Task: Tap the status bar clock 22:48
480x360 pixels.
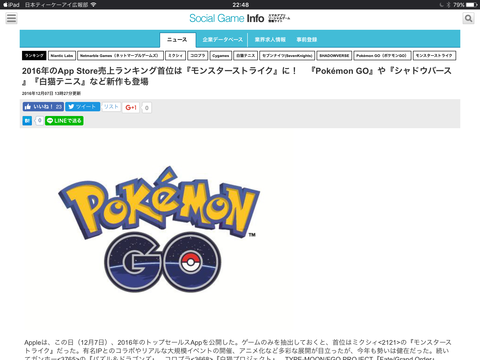Action: point(241,5)
